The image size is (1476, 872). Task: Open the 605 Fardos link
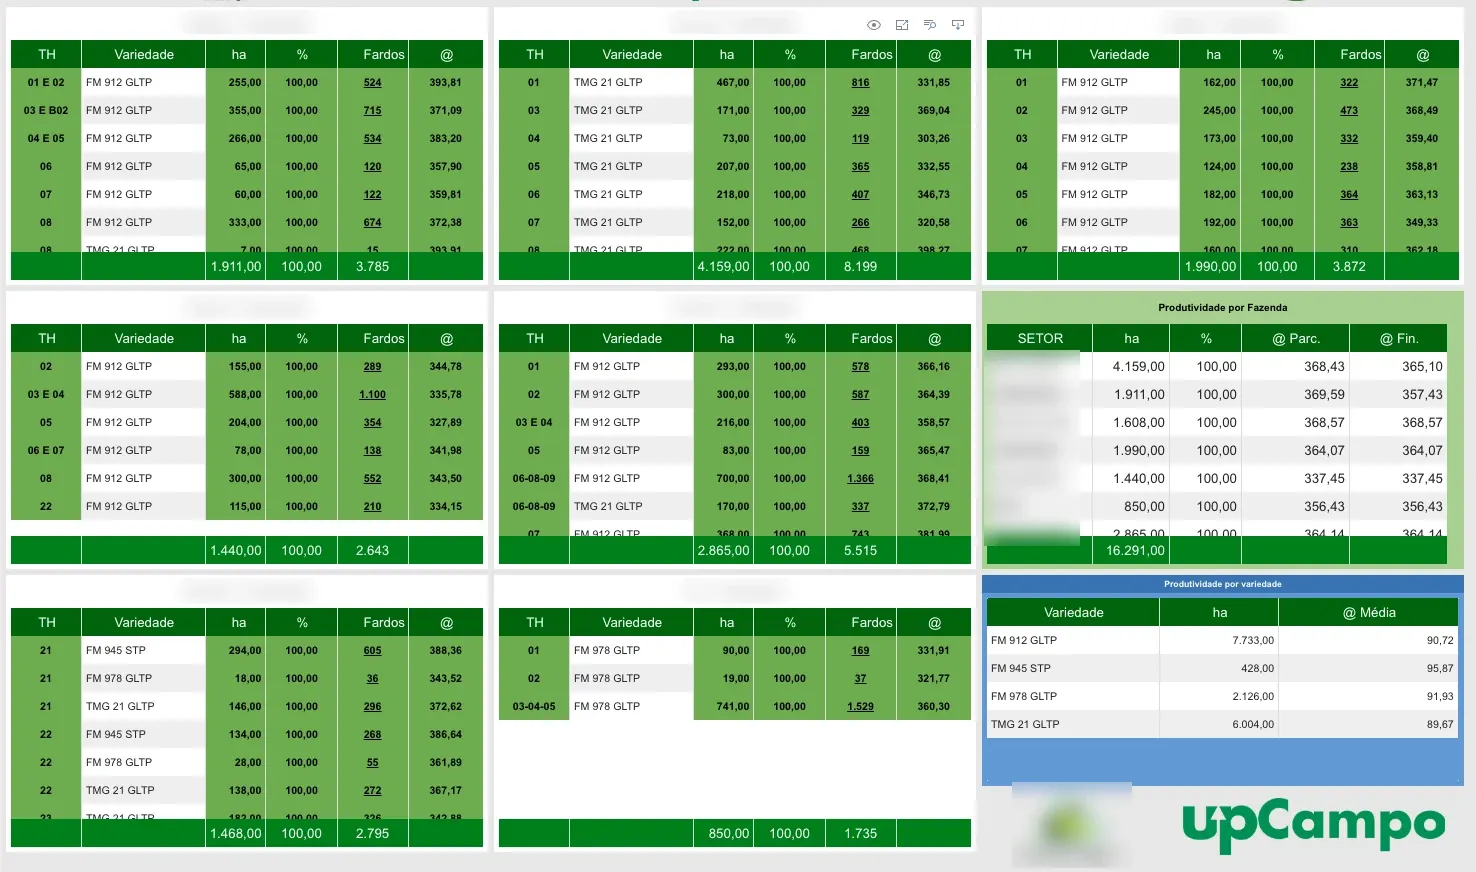(x=373, y=651)
